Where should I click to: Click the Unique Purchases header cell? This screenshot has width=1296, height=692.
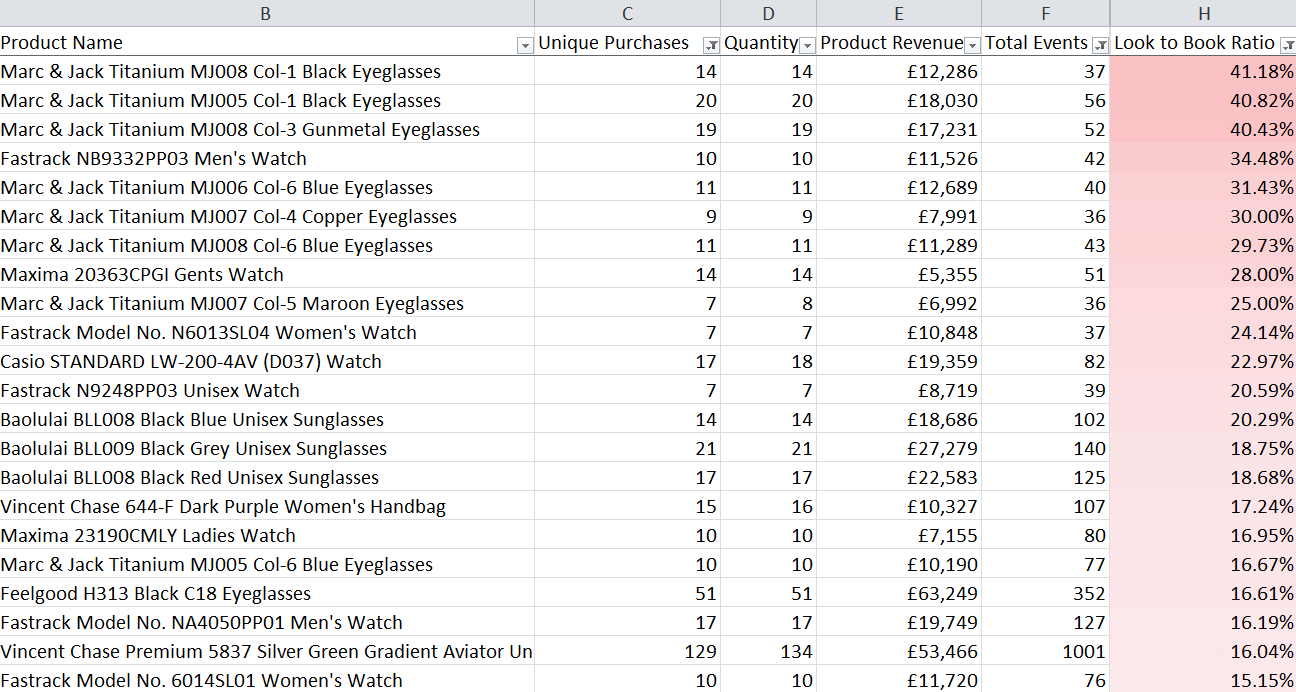(627, 42)
